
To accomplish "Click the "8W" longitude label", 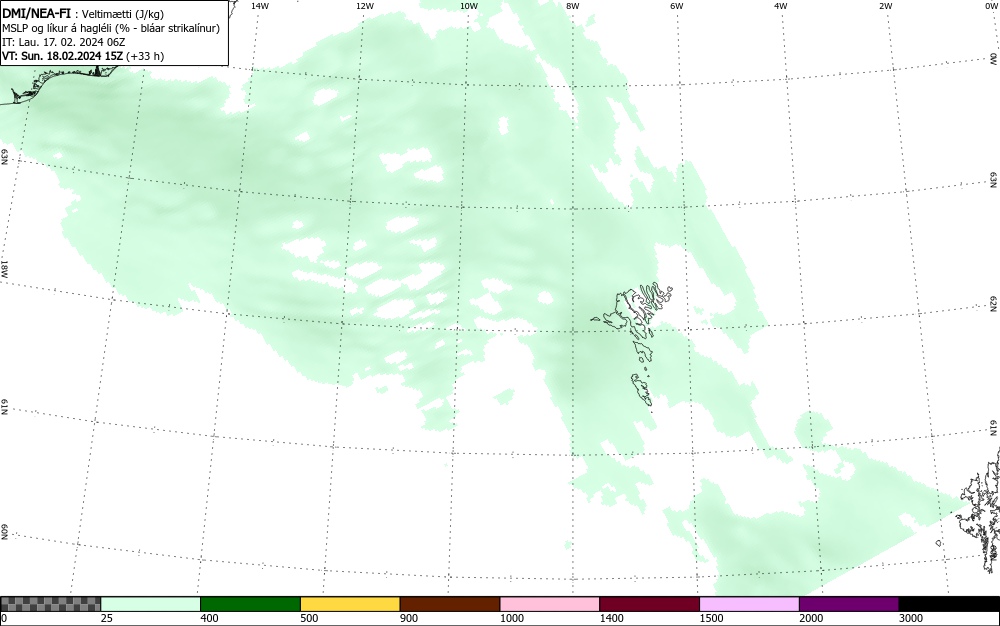I will tap(573, 6).
